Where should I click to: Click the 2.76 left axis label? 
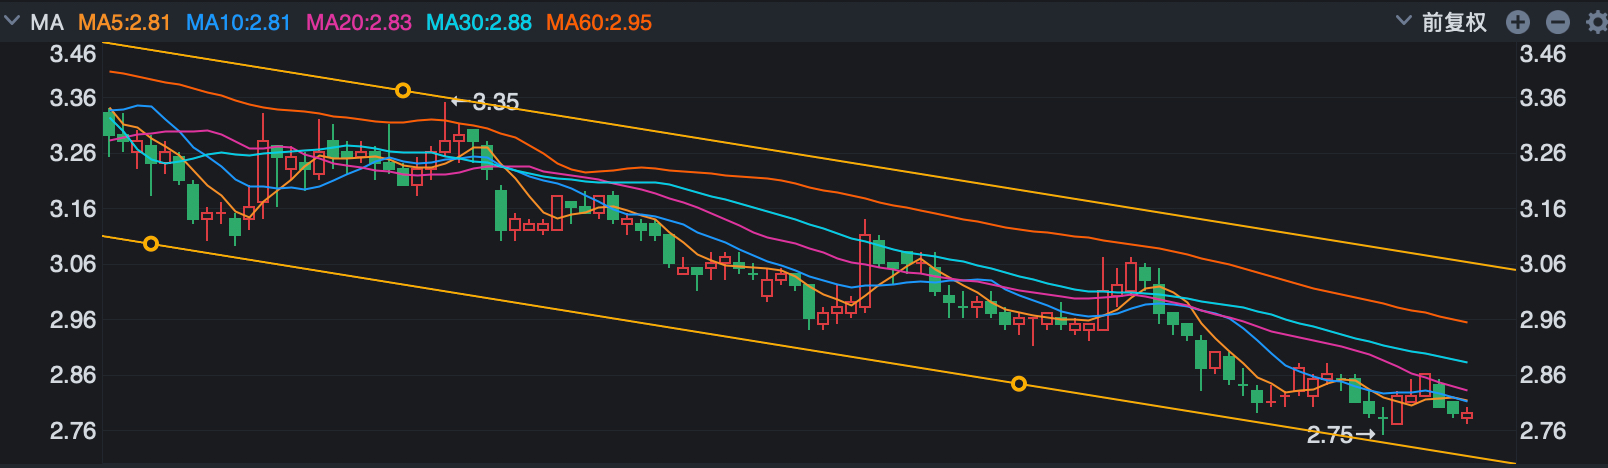[x=73, y=431]
